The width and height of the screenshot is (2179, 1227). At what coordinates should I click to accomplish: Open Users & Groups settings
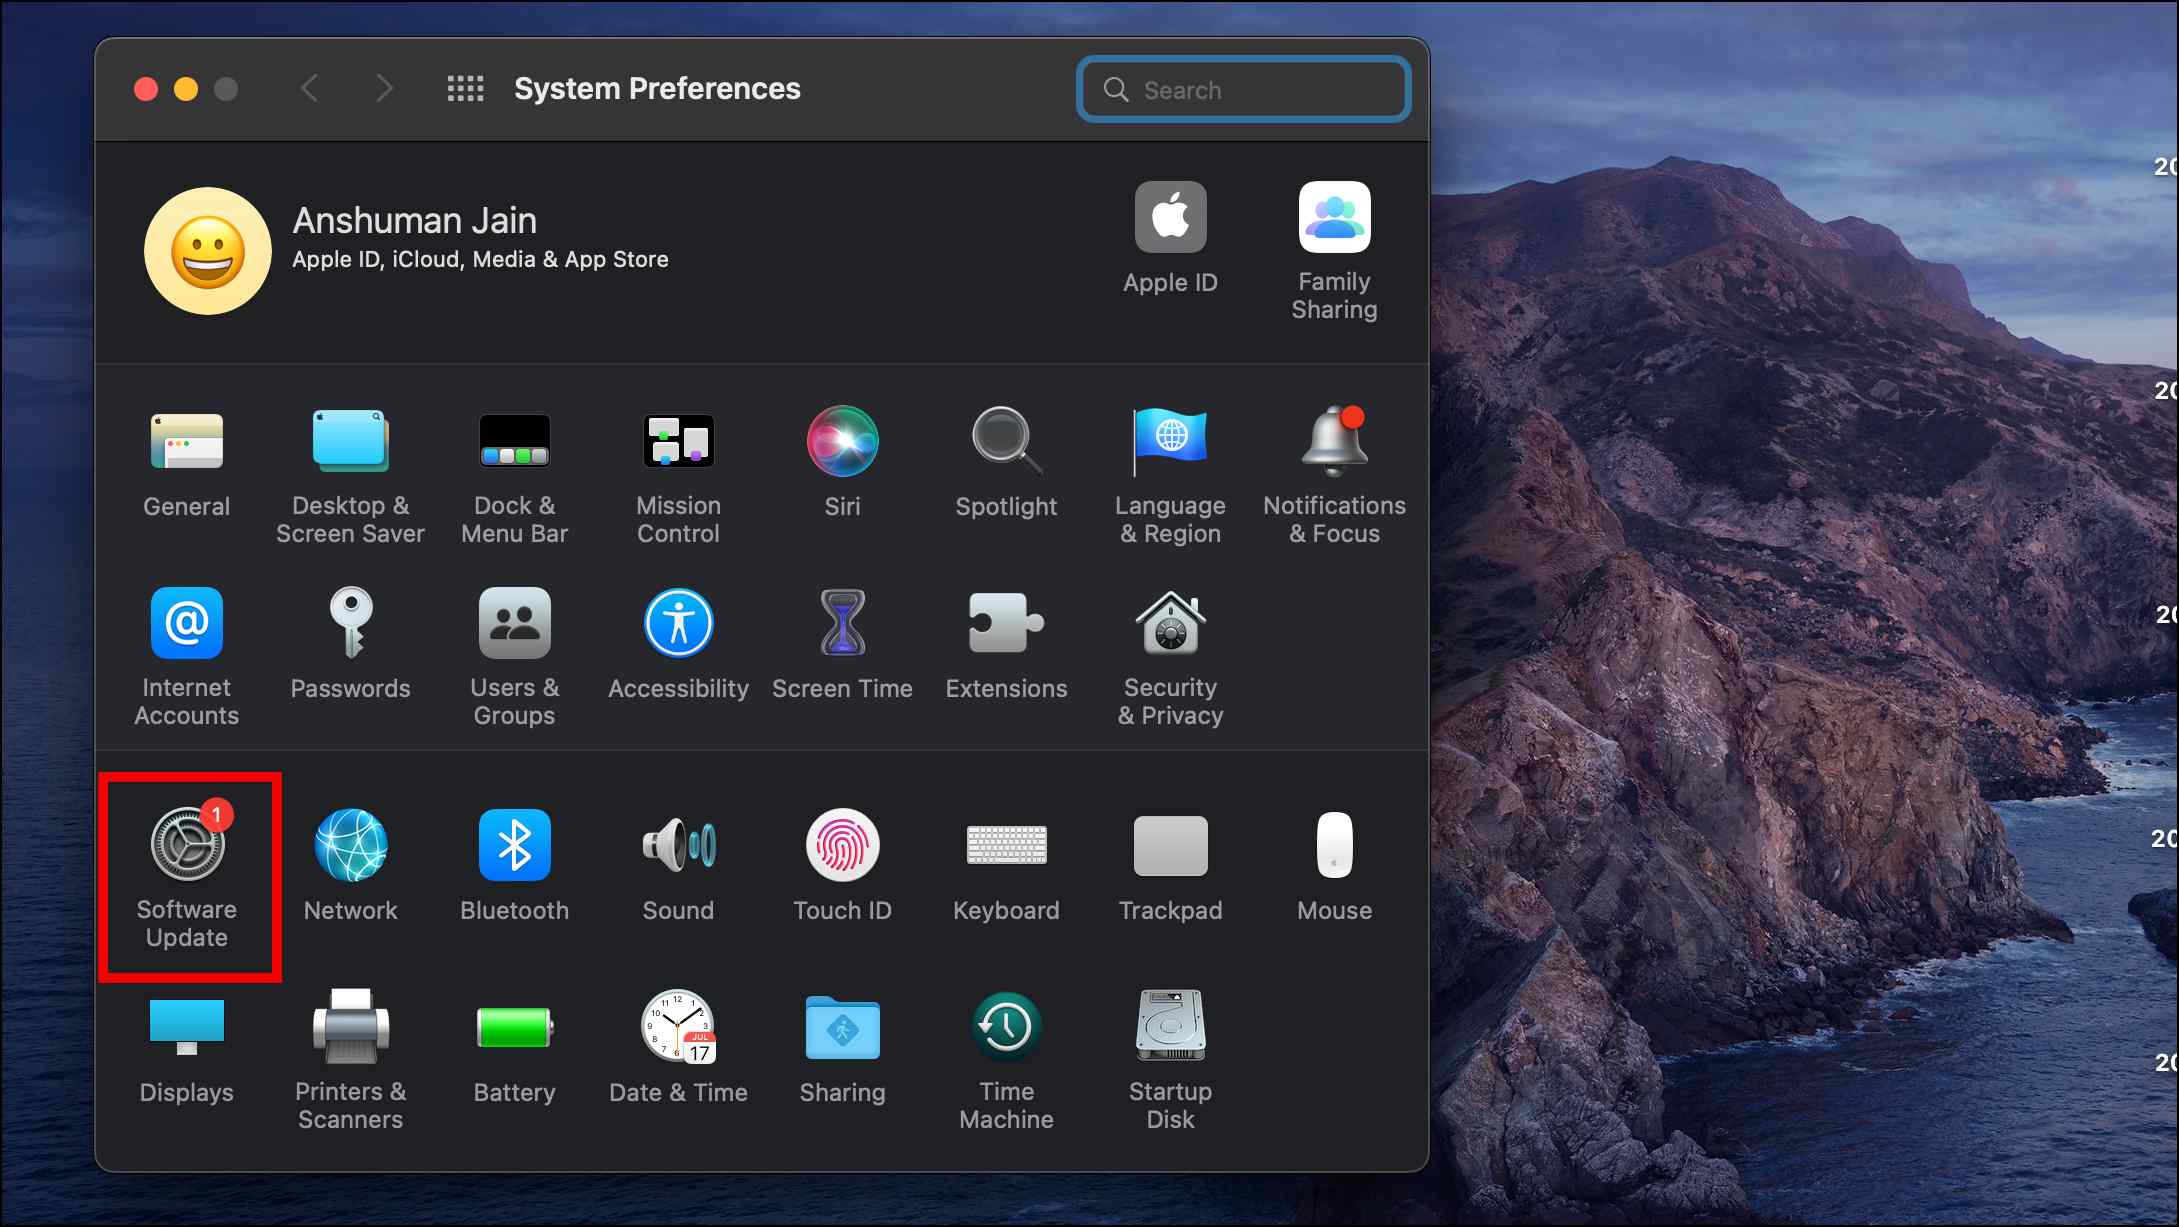[514, 657]
